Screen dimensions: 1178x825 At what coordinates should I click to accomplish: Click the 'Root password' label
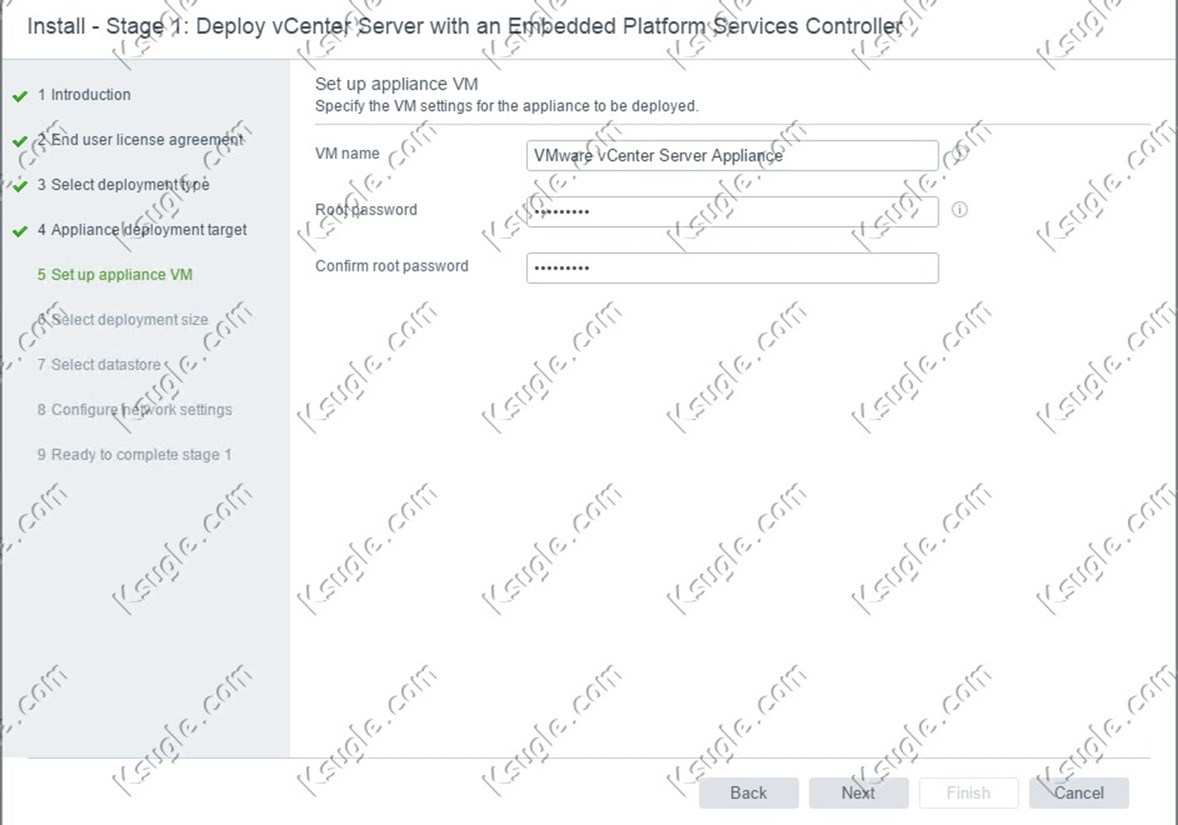(x=366, y=210)
